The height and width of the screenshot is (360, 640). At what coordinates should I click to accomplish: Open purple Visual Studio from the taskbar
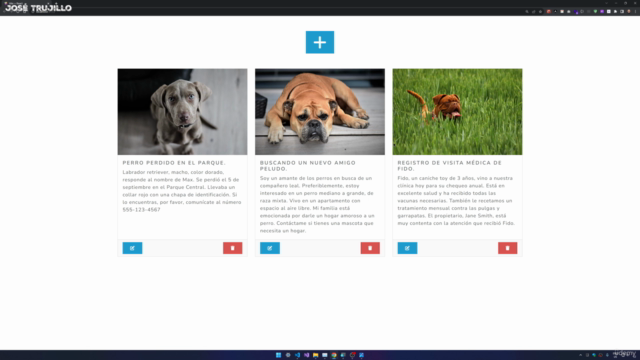pos(307,355)
